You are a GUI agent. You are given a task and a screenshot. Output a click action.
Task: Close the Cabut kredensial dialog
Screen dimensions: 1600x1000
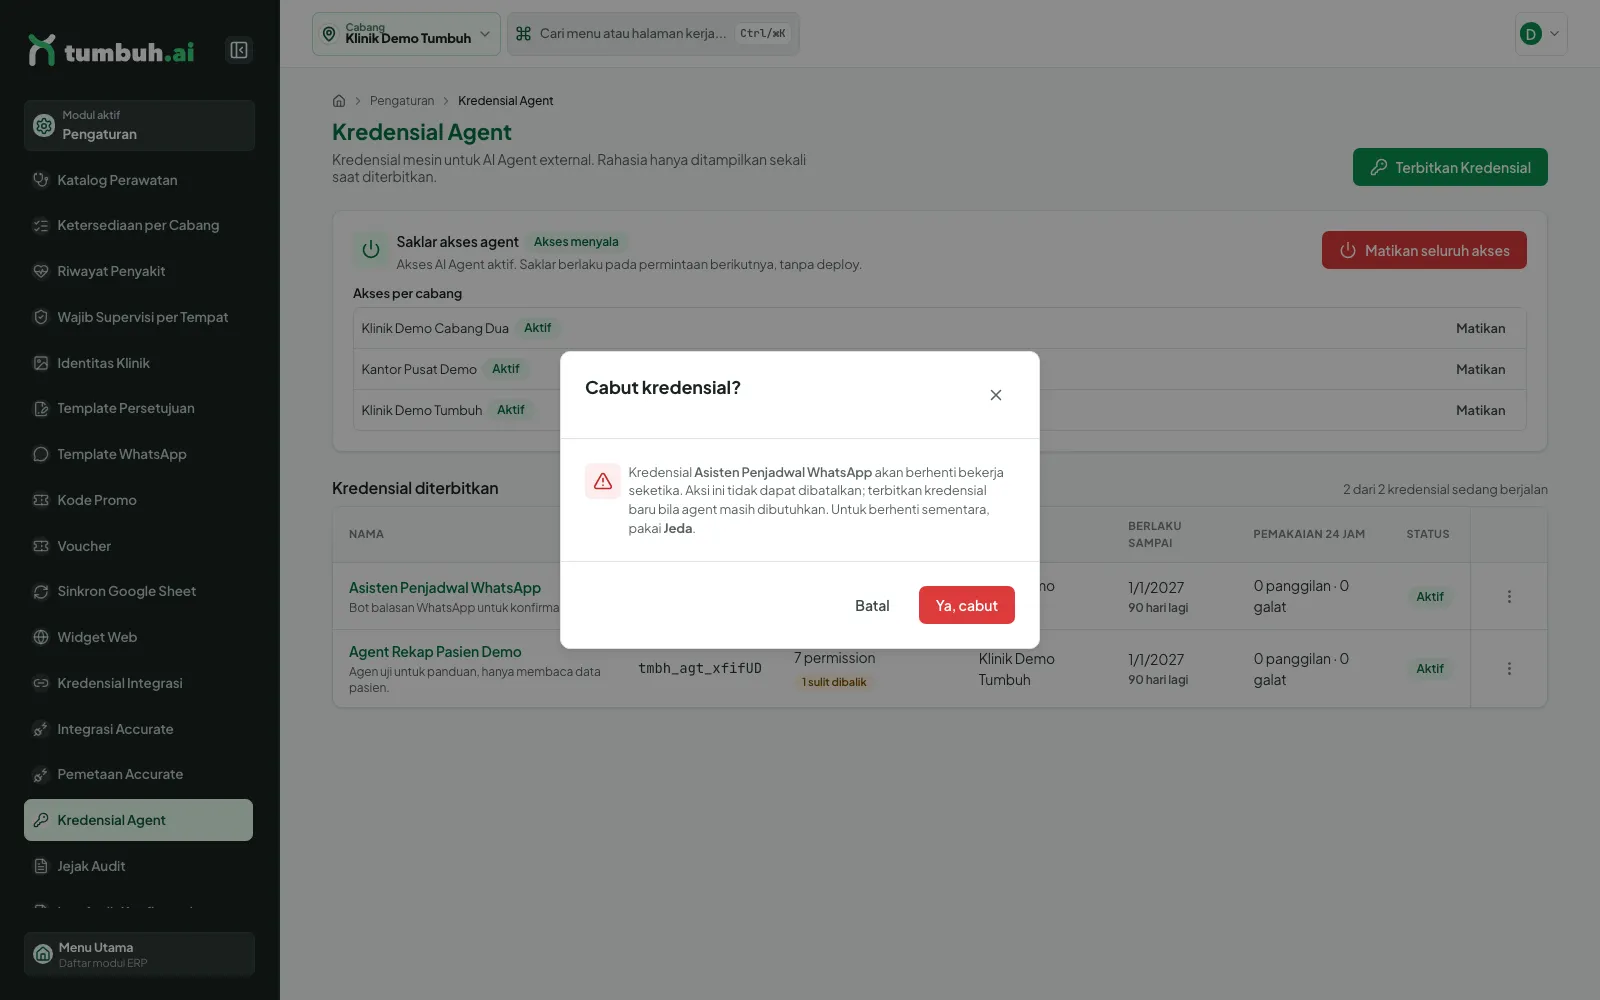(x=996, y=395)
